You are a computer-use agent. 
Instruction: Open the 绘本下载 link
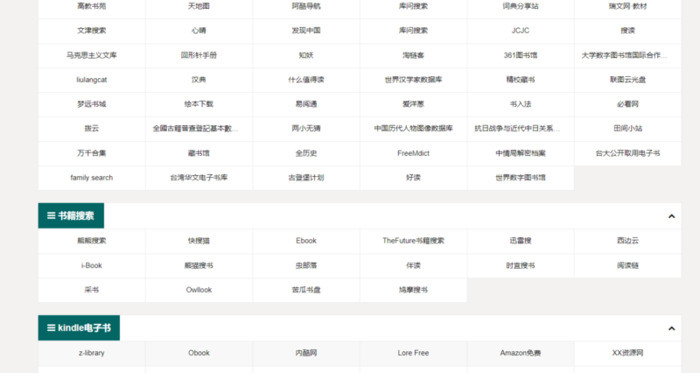click(199, 104)
